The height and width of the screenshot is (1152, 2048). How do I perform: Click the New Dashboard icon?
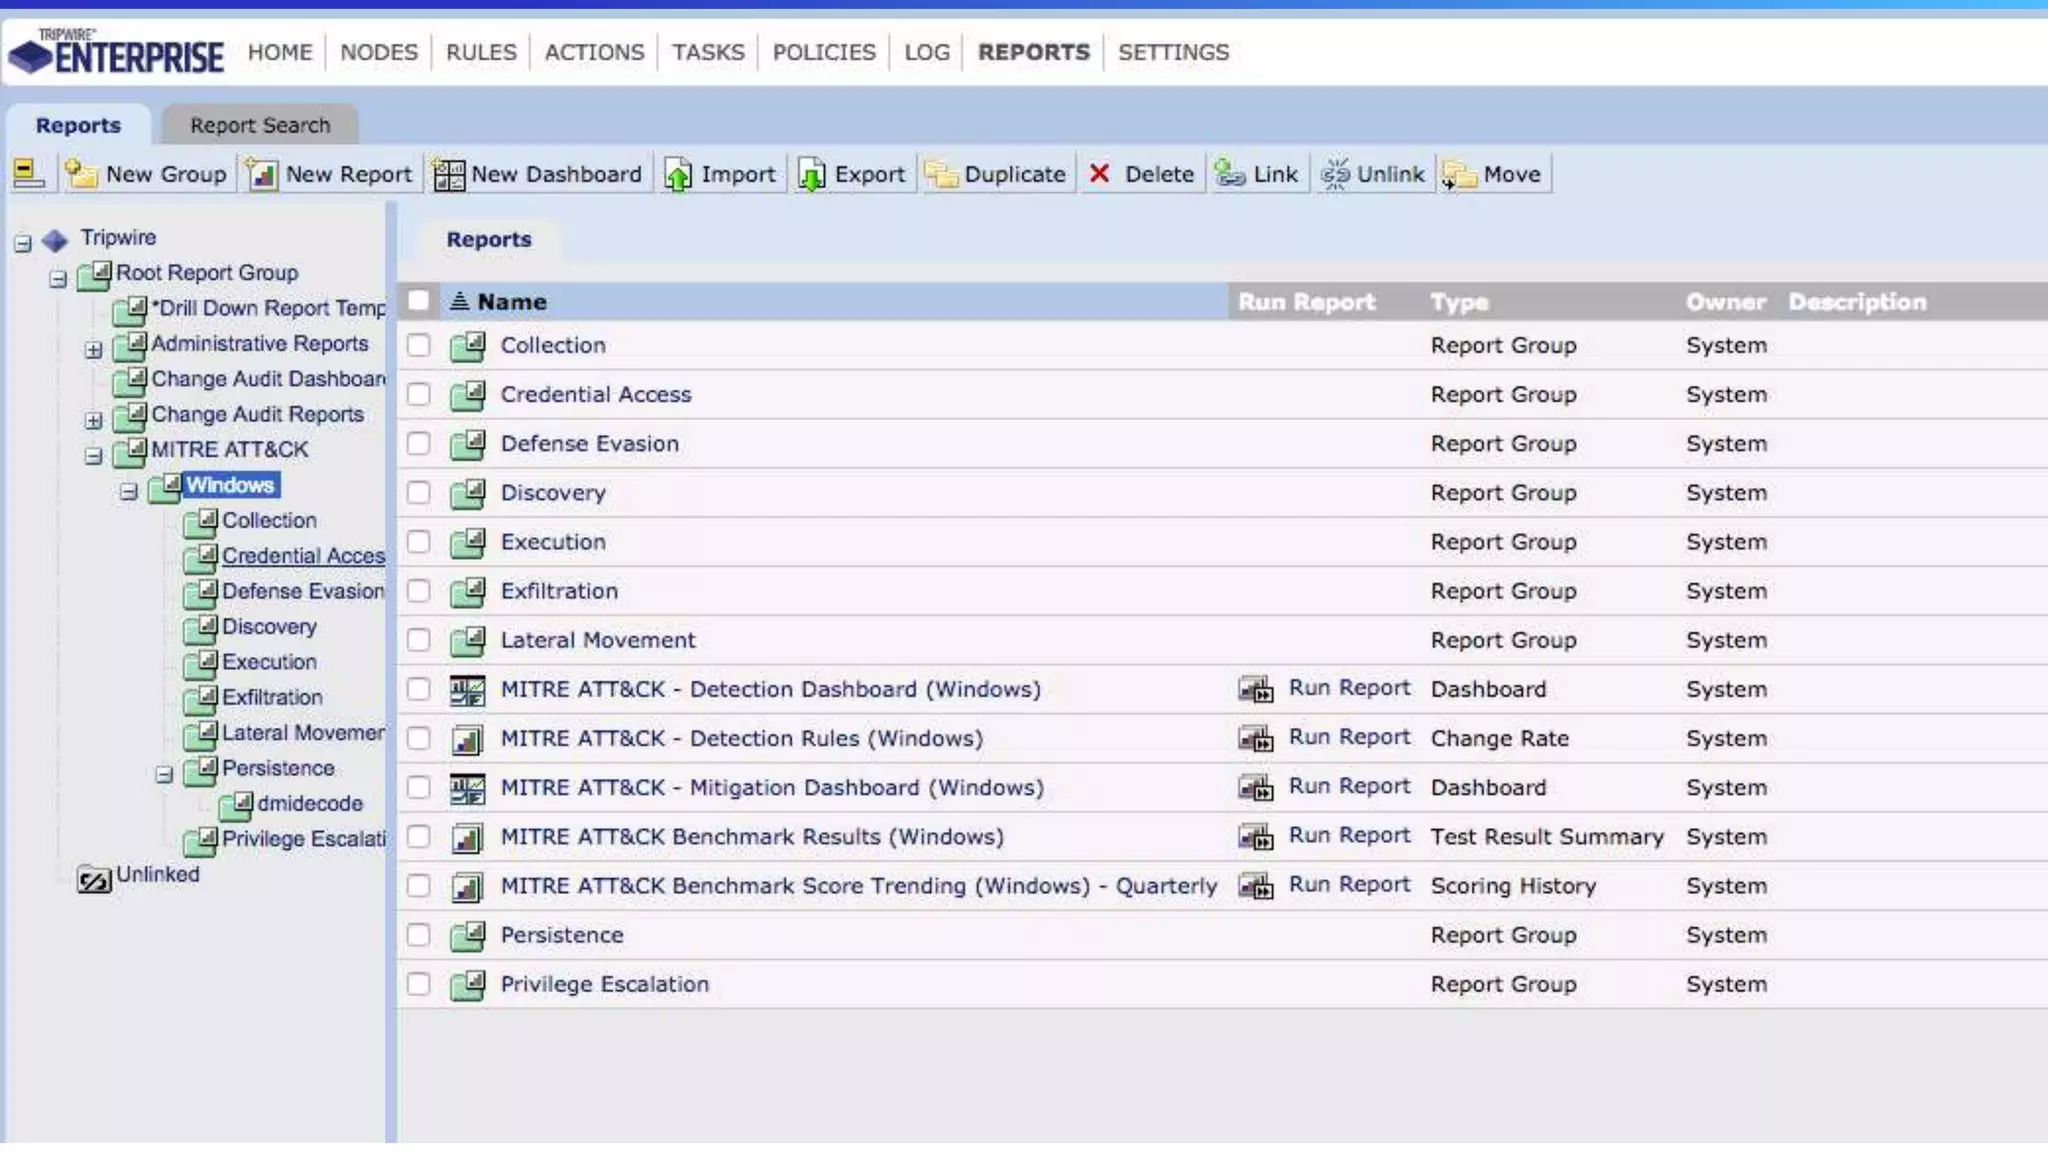pyautogui.click(x=448, y=175)
